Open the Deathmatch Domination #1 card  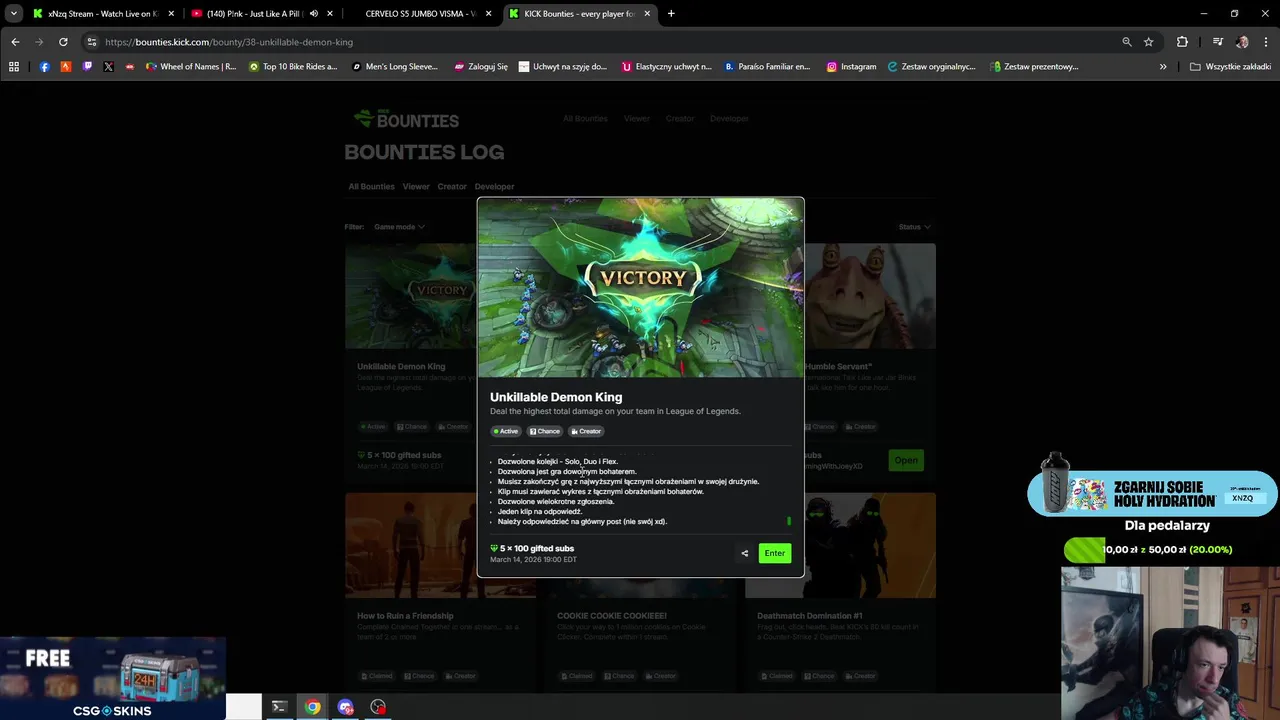pos(840,590)
